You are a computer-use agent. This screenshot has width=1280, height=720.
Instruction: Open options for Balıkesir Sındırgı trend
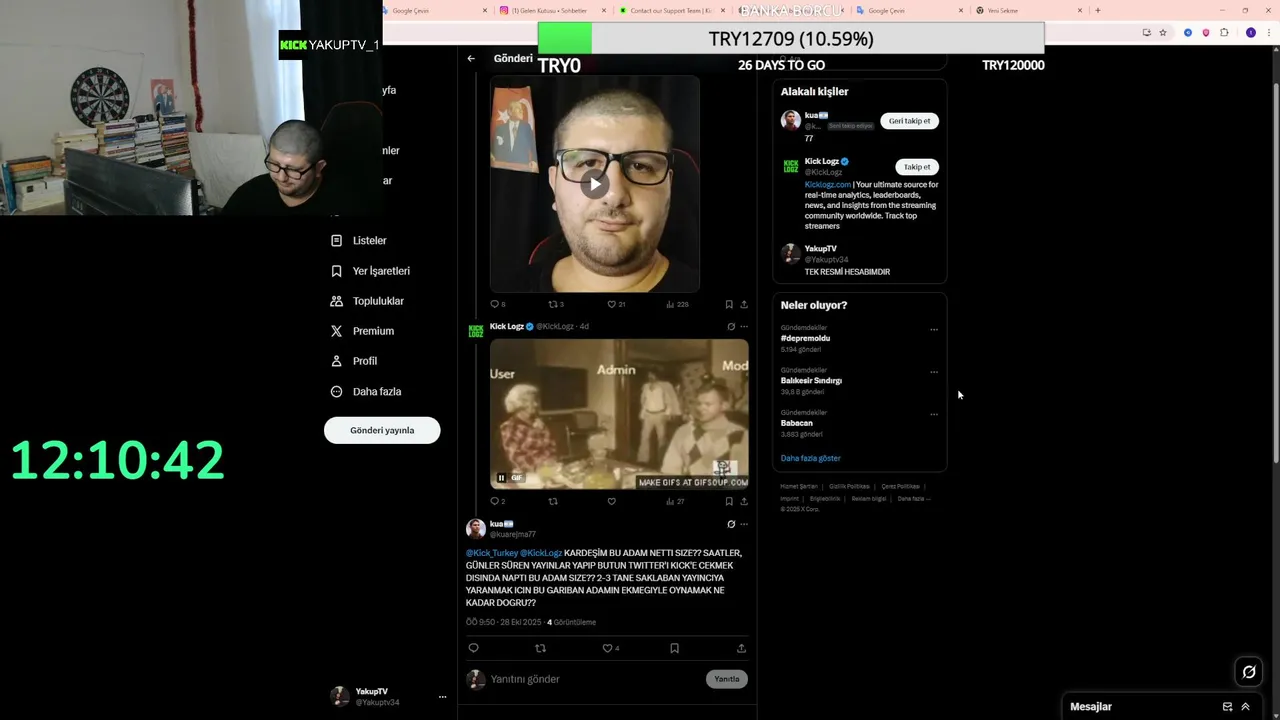tap(934, 372)
